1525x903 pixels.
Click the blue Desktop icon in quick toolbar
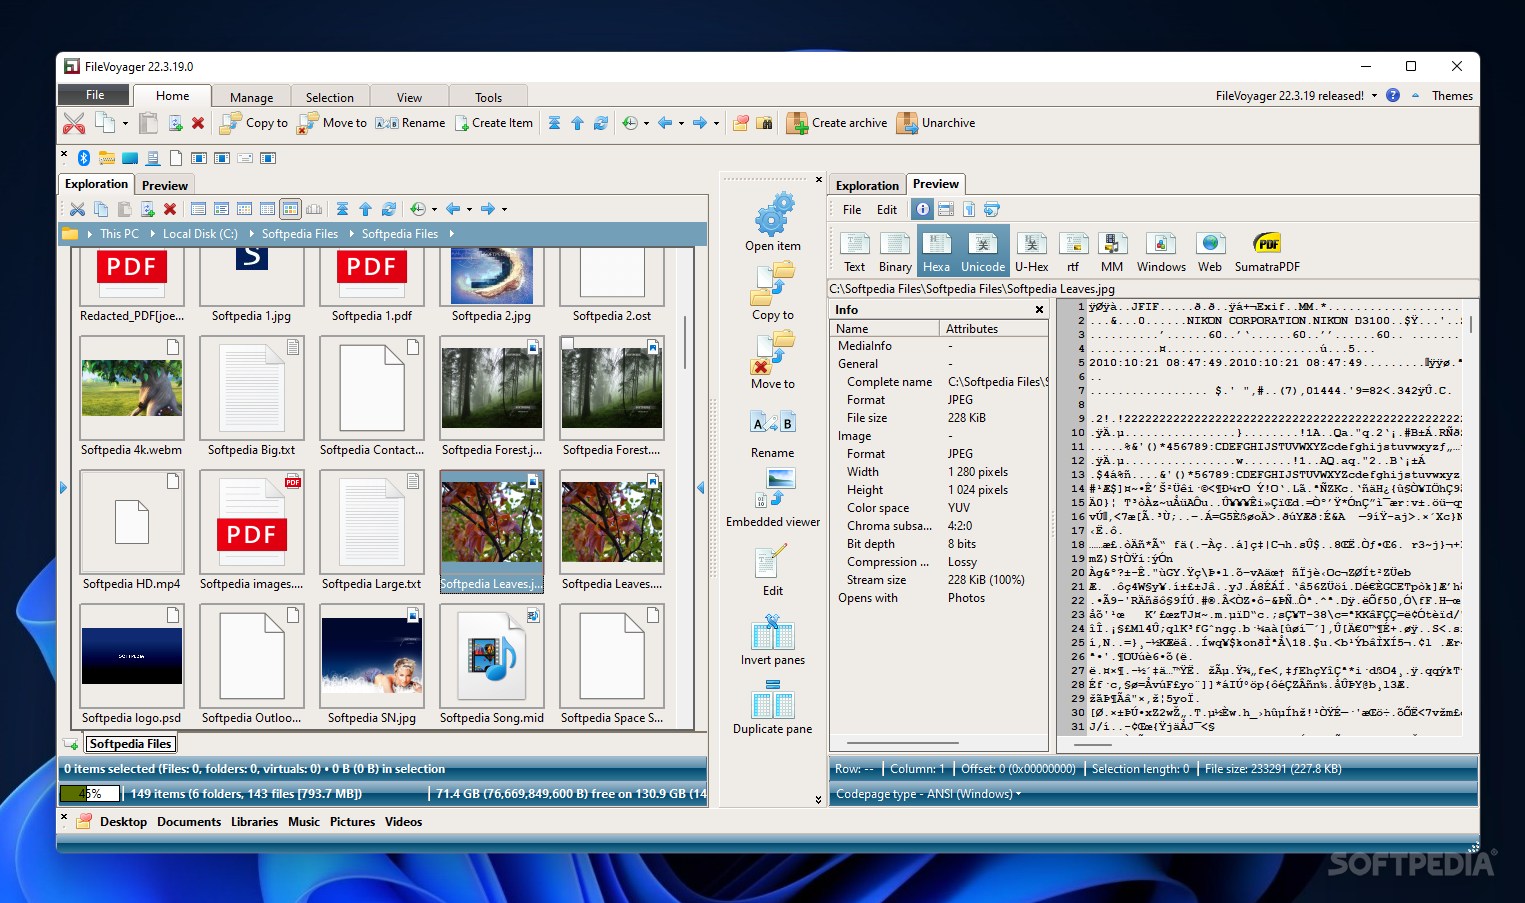[x=130, y=158]
